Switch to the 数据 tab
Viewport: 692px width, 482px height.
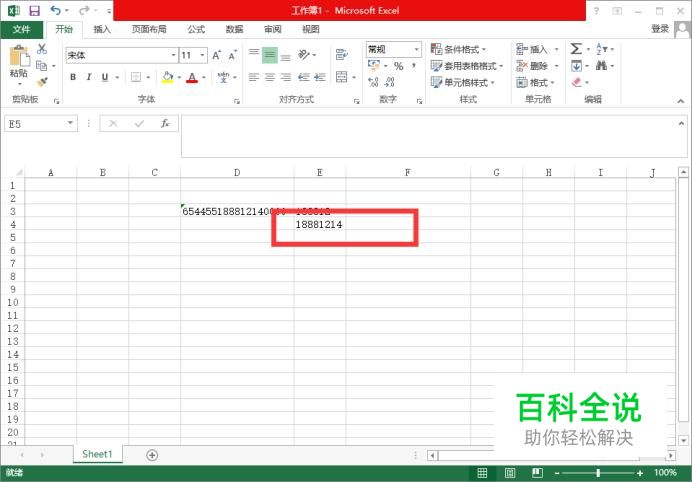[234, 29]
